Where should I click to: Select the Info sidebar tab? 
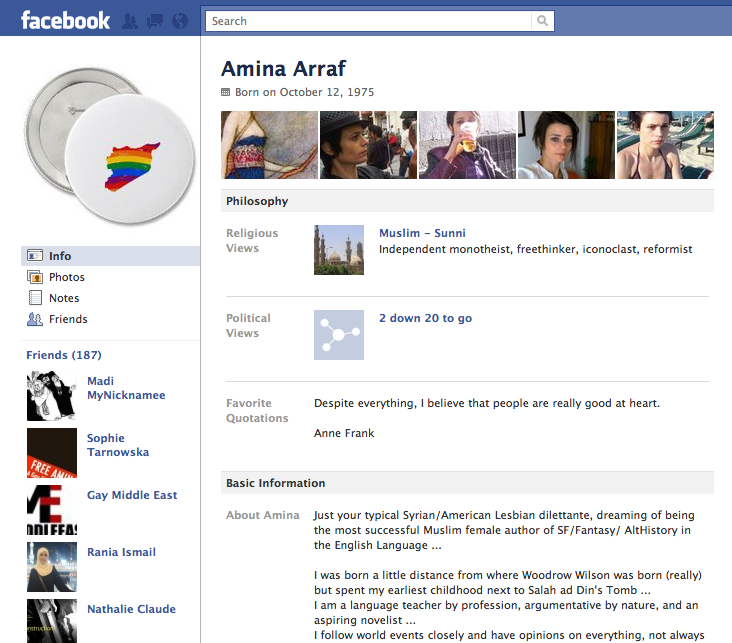pos(60,256)
